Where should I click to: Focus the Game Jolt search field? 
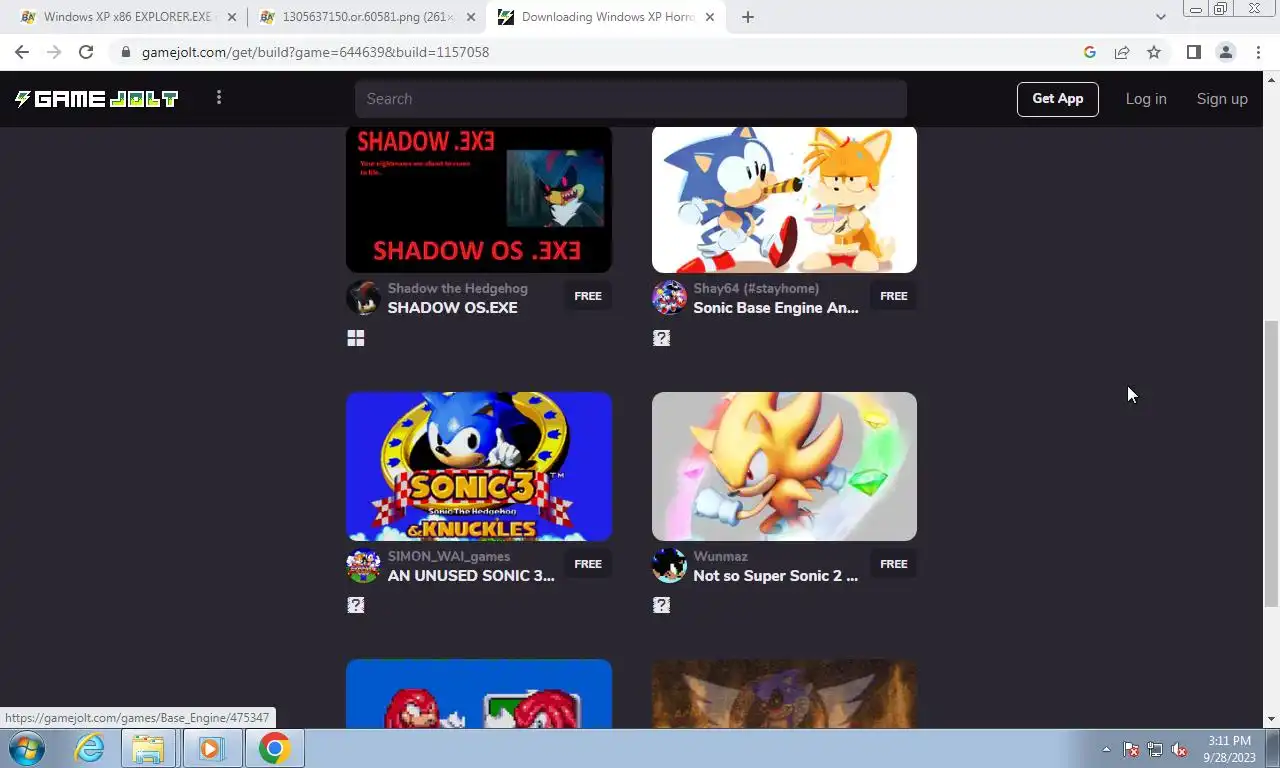[x=631, y=99]
